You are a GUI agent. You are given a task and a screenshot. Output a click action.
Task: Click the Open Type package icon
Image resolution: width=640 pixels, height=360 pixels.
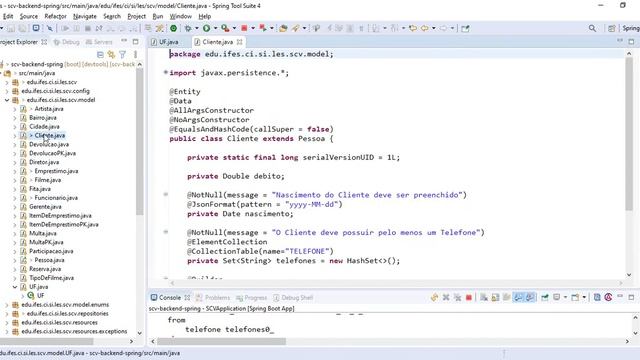(283, 28)
